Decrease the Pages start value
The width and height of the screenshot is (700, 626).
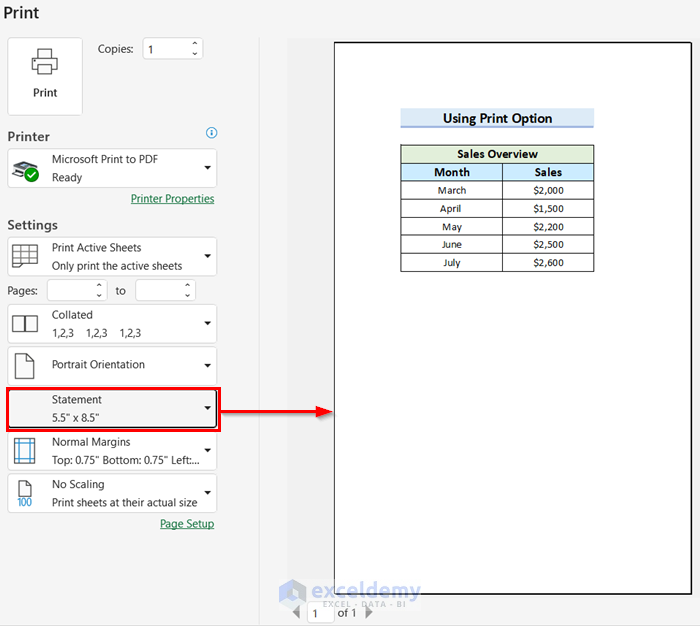(99, 296)
